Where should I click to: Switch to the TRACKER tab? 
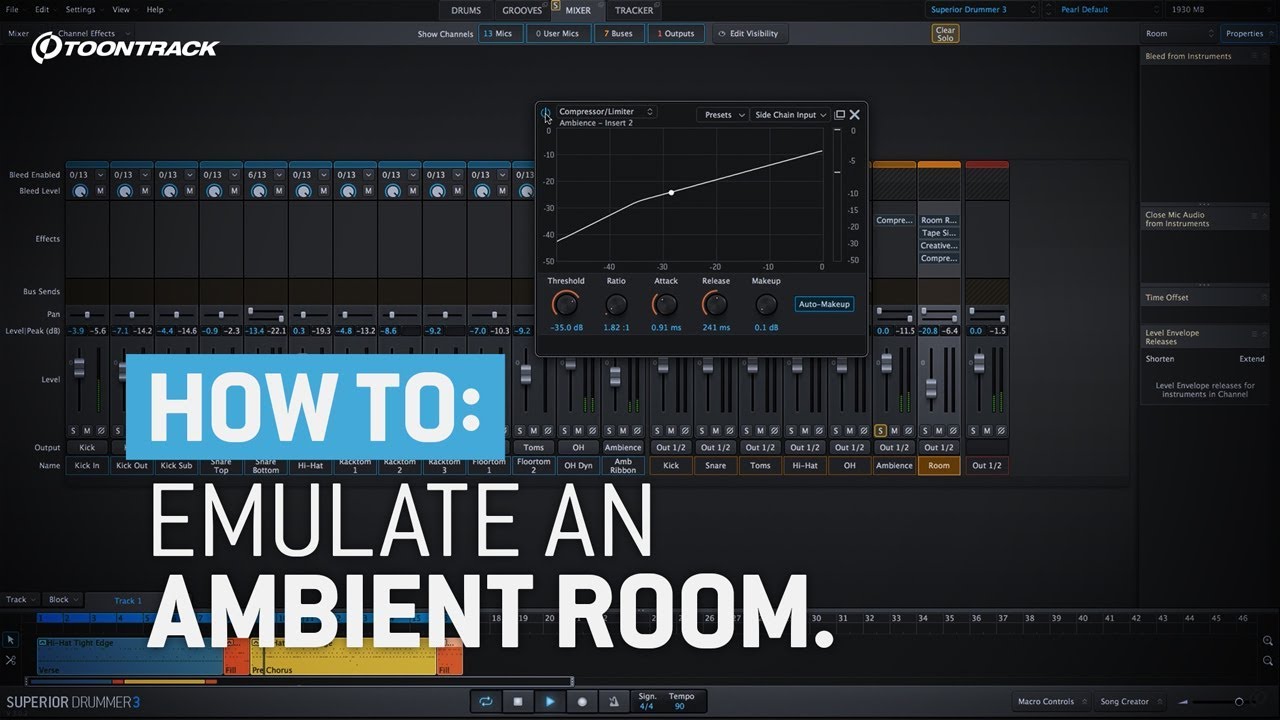(x=634, y=10)
